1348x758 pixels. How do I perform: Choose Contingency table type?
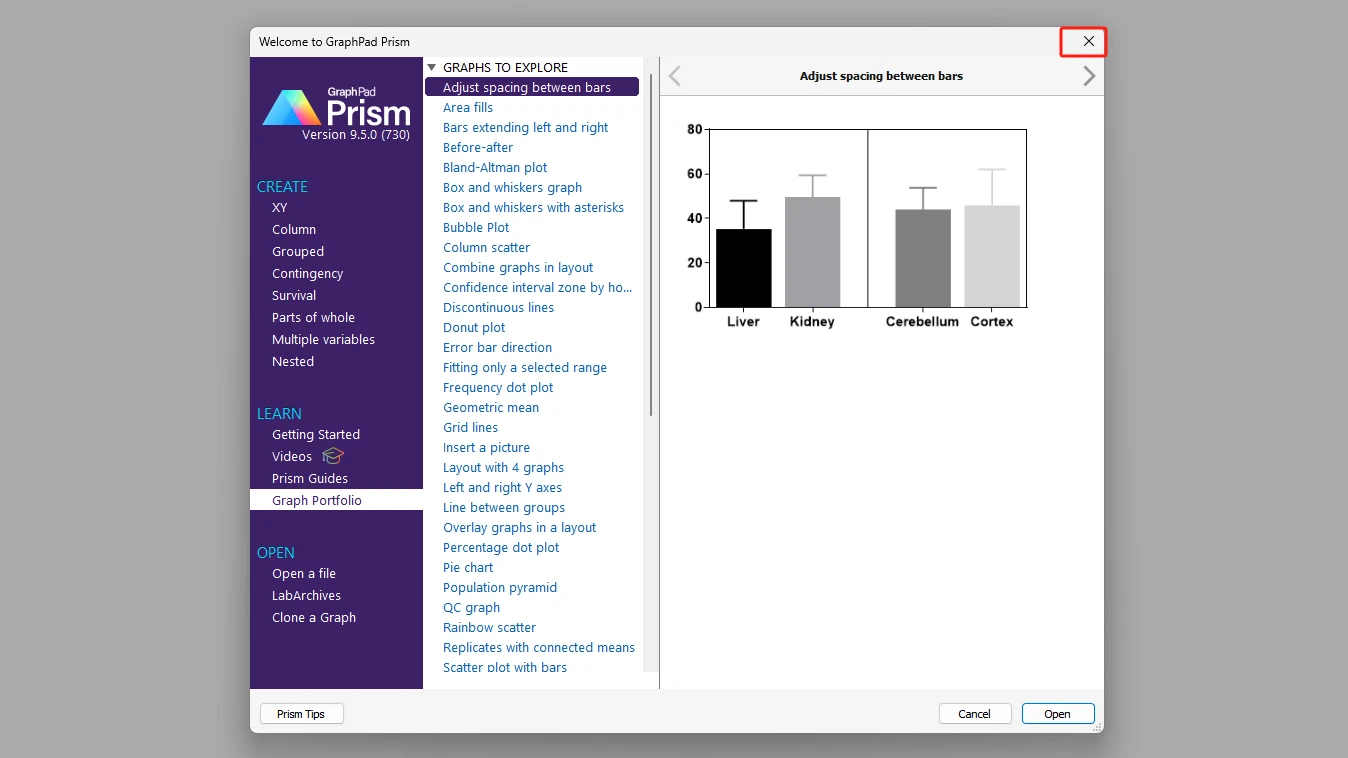pos(308,273)
